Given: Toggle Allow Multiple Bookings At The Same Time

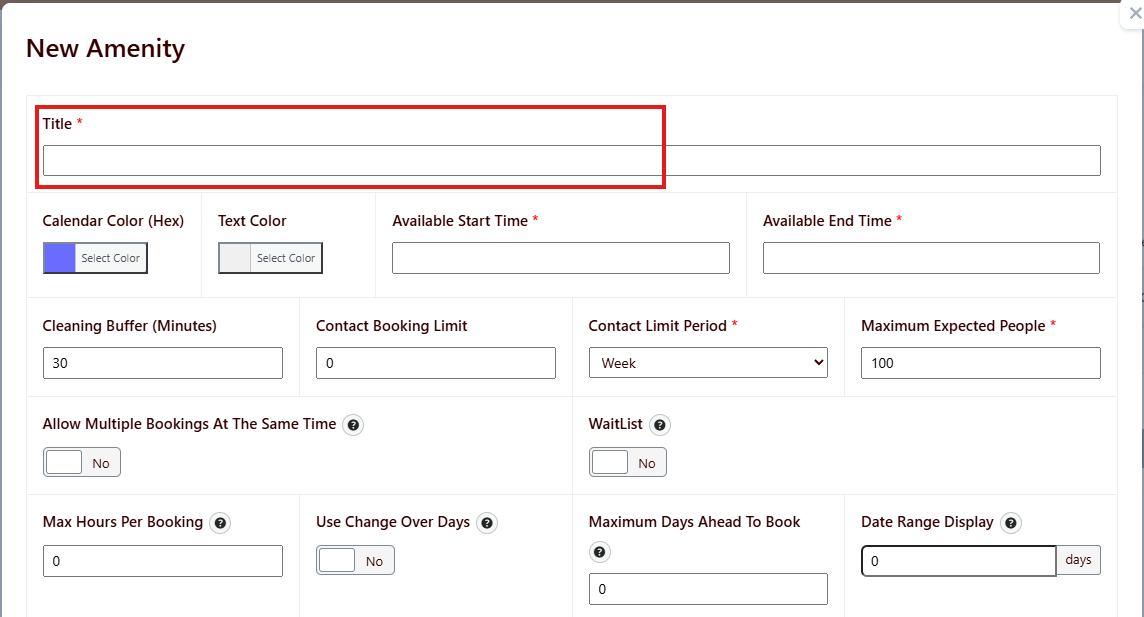Looking at the screenshot, I should point(82,463).
